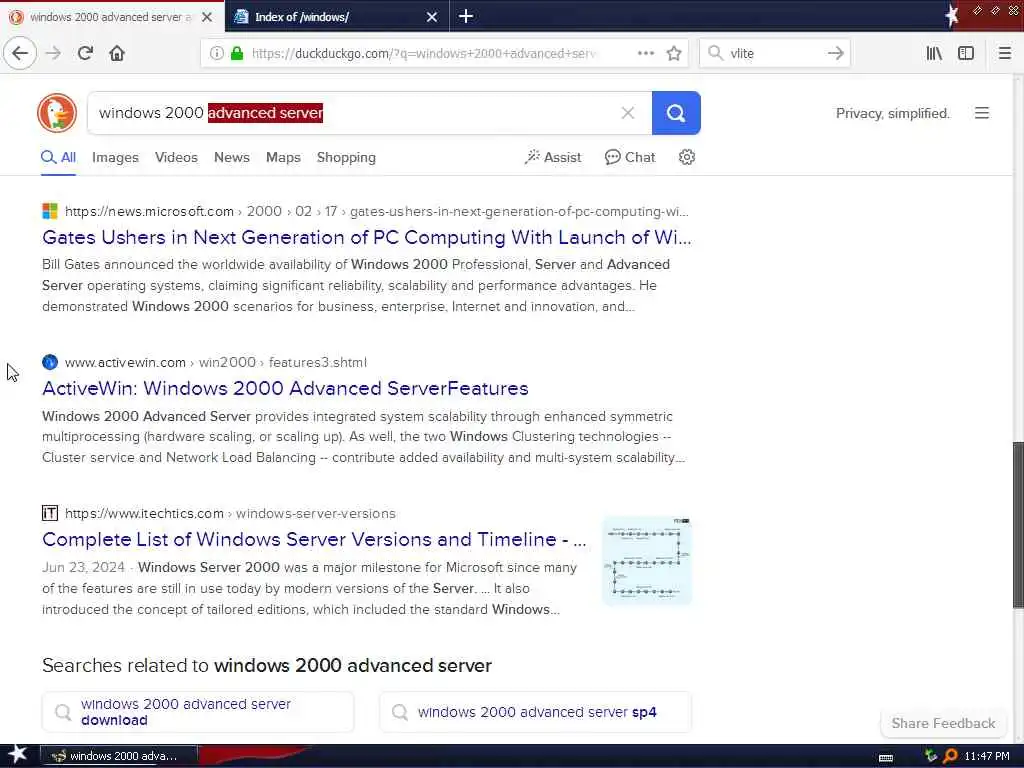1024x768 pixels.
Task: Toggle the sidebar view icon
Action: point(966,53)
